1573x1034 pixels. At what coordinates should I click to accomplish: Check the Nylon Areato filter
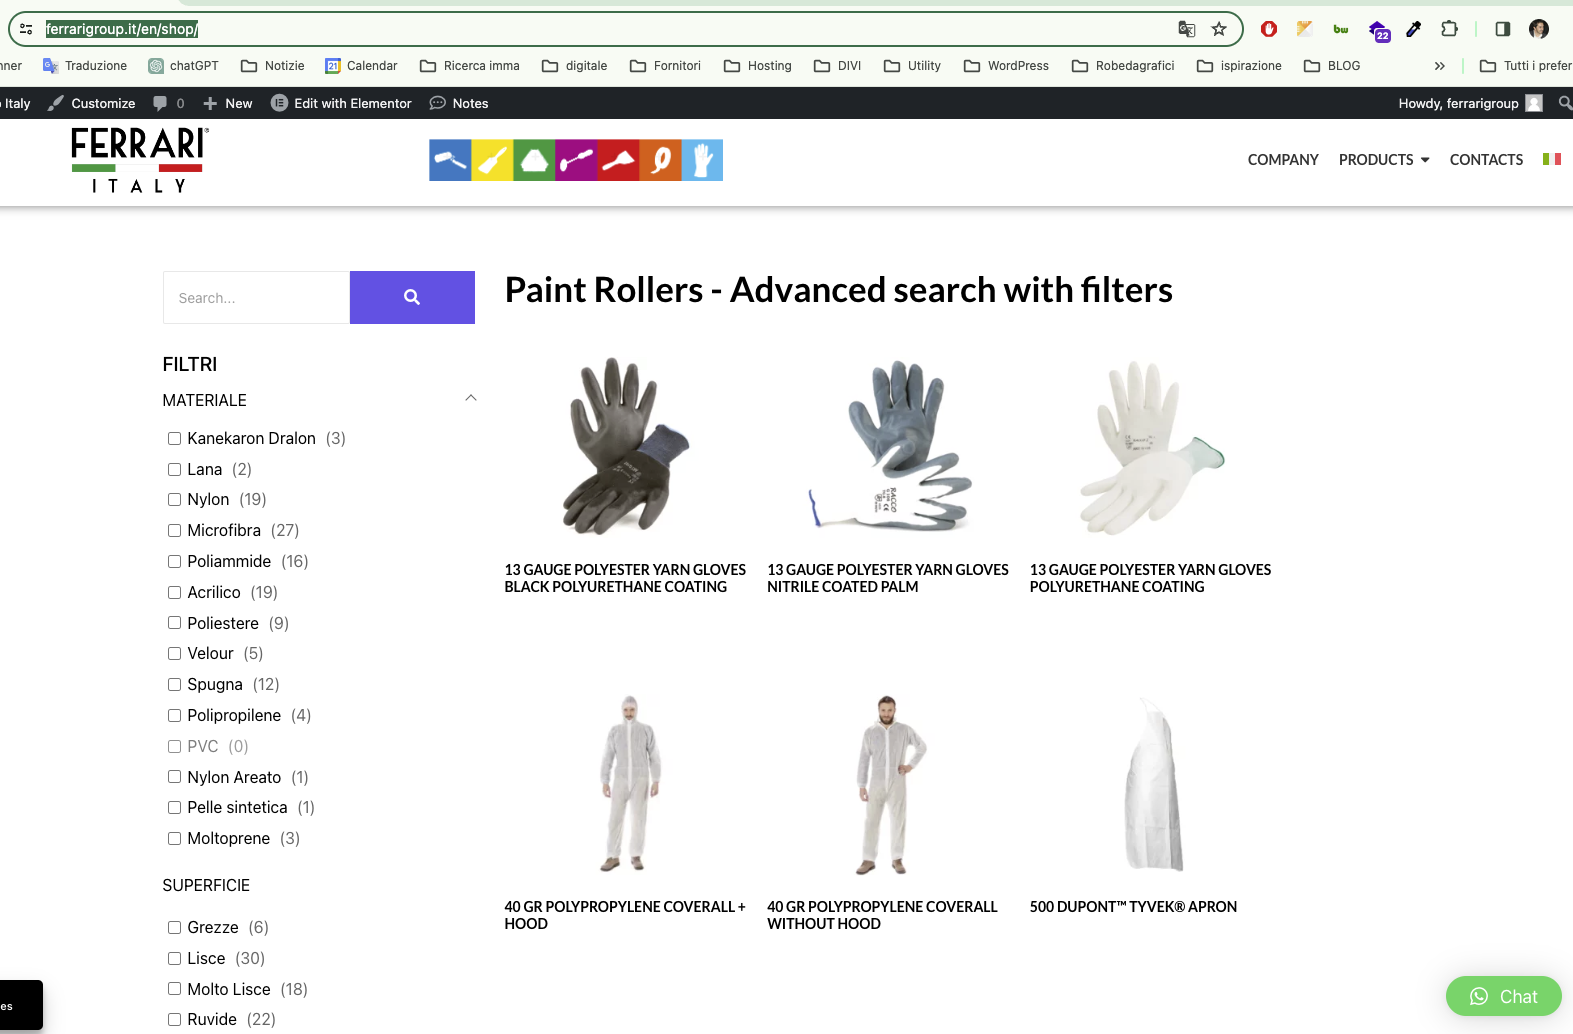[x=174, y=776]
